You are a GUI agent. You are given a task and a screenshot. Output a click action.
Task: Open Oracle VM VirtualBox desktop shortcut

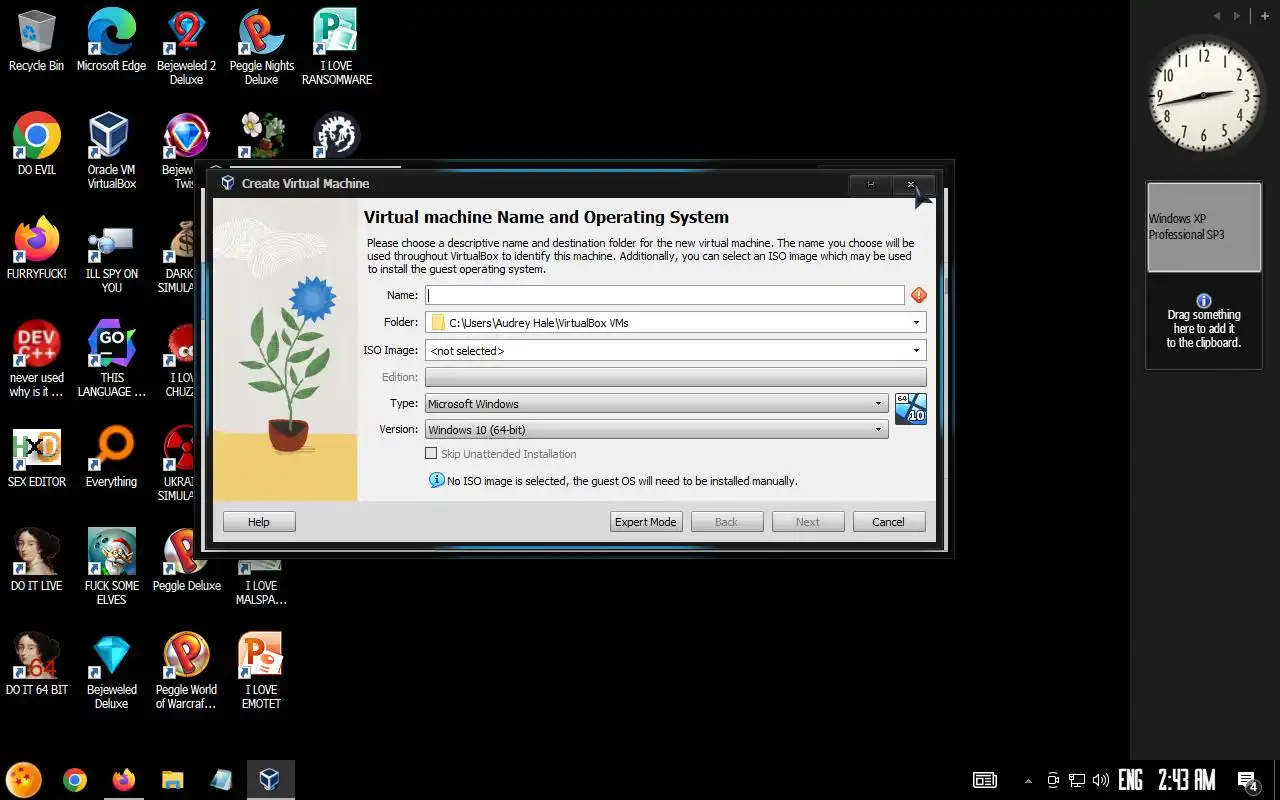pos(111,151)
